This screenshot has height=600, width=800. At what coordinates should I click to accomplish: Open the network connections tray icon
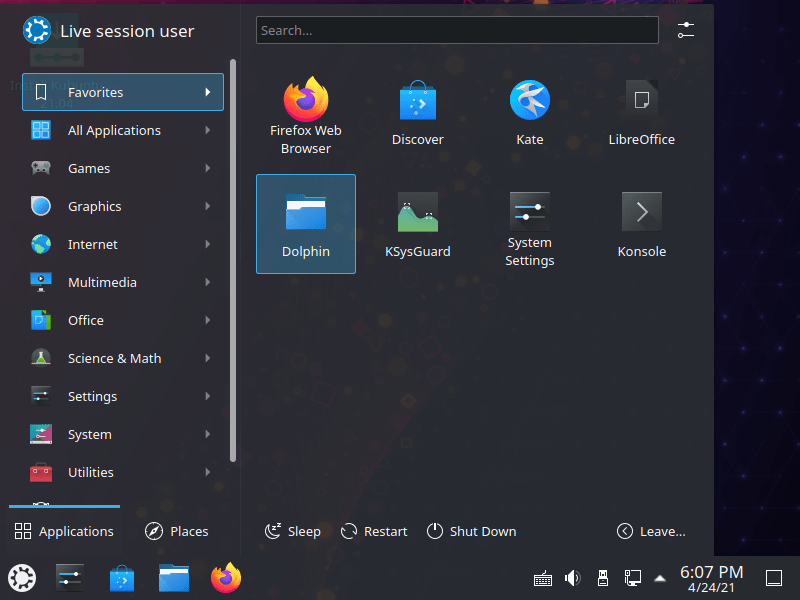pyautogui.click(x=633, y=578)
